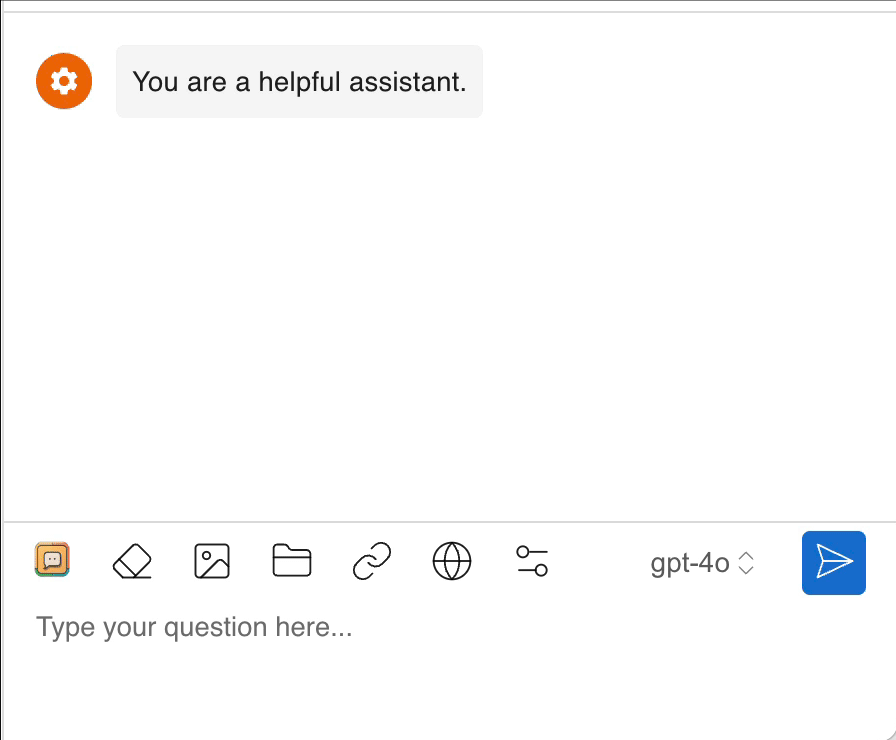Click the white gear symbol inside orange circle
The width and height of the screenshot is (896, 740).
point(64,81)
